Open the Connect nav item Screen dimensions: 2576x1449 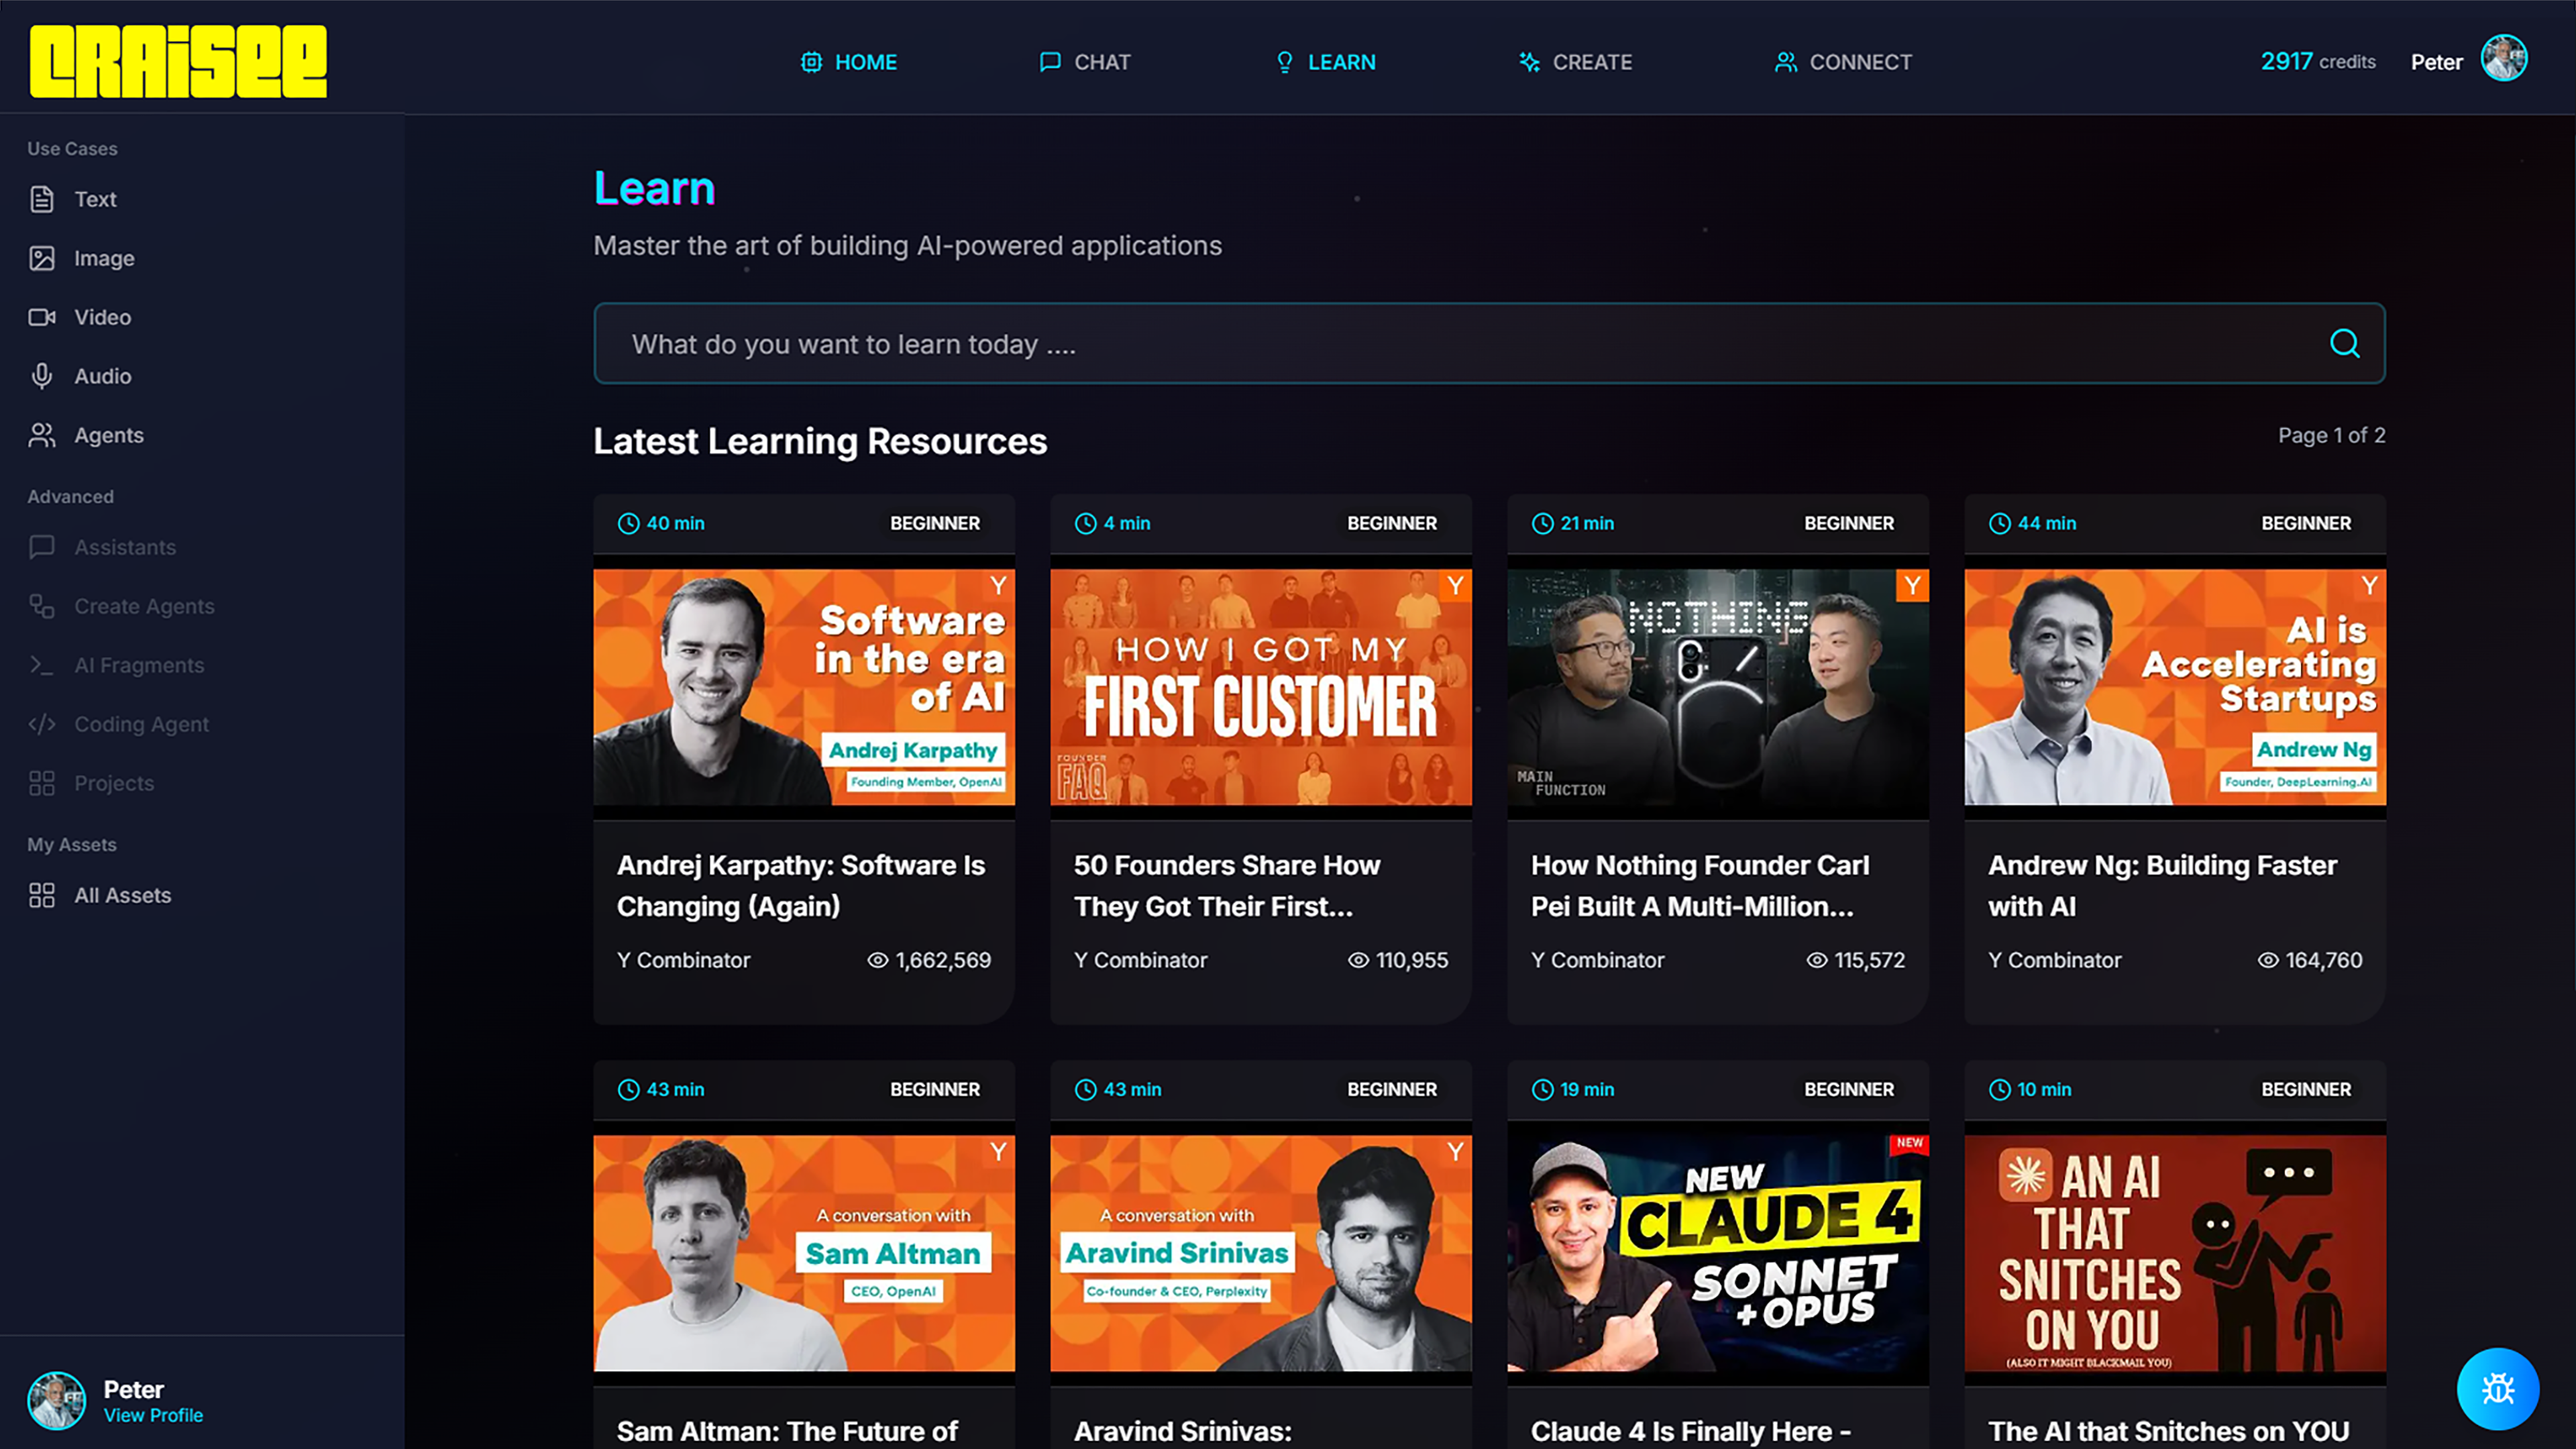(x=1842, y=62)
